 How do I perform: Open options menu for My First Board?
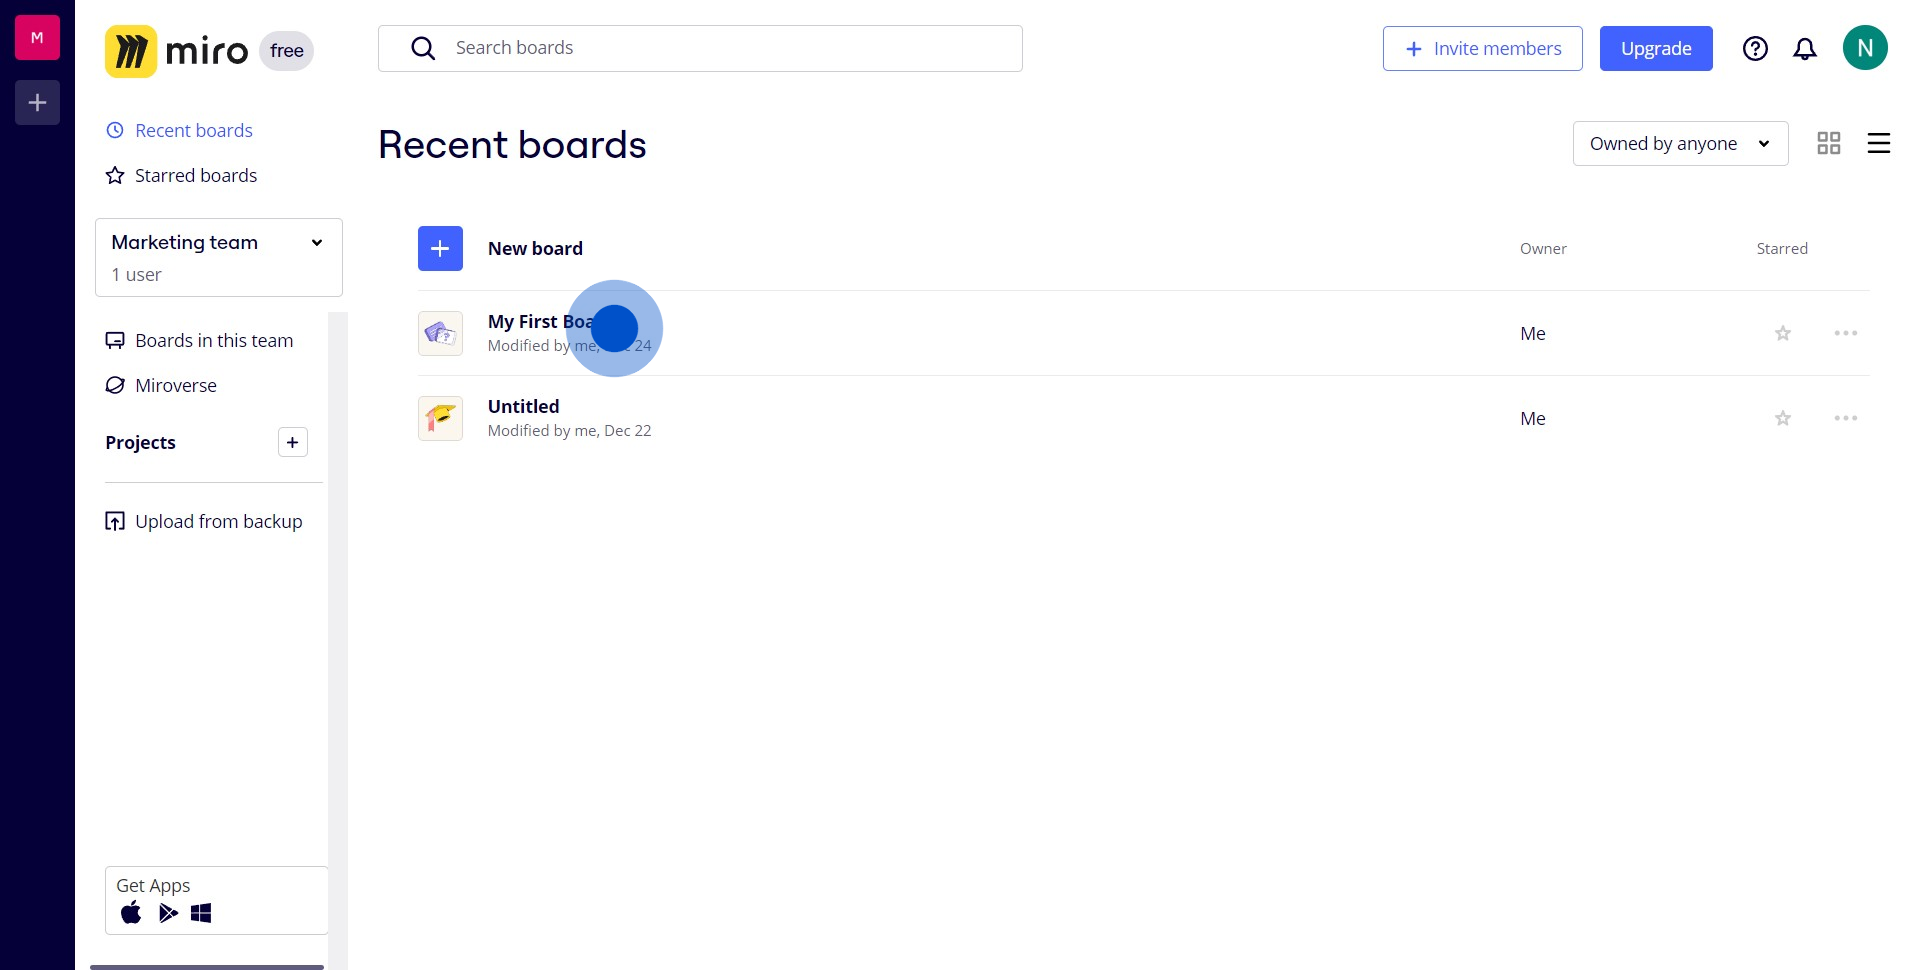pos(1846,333)
